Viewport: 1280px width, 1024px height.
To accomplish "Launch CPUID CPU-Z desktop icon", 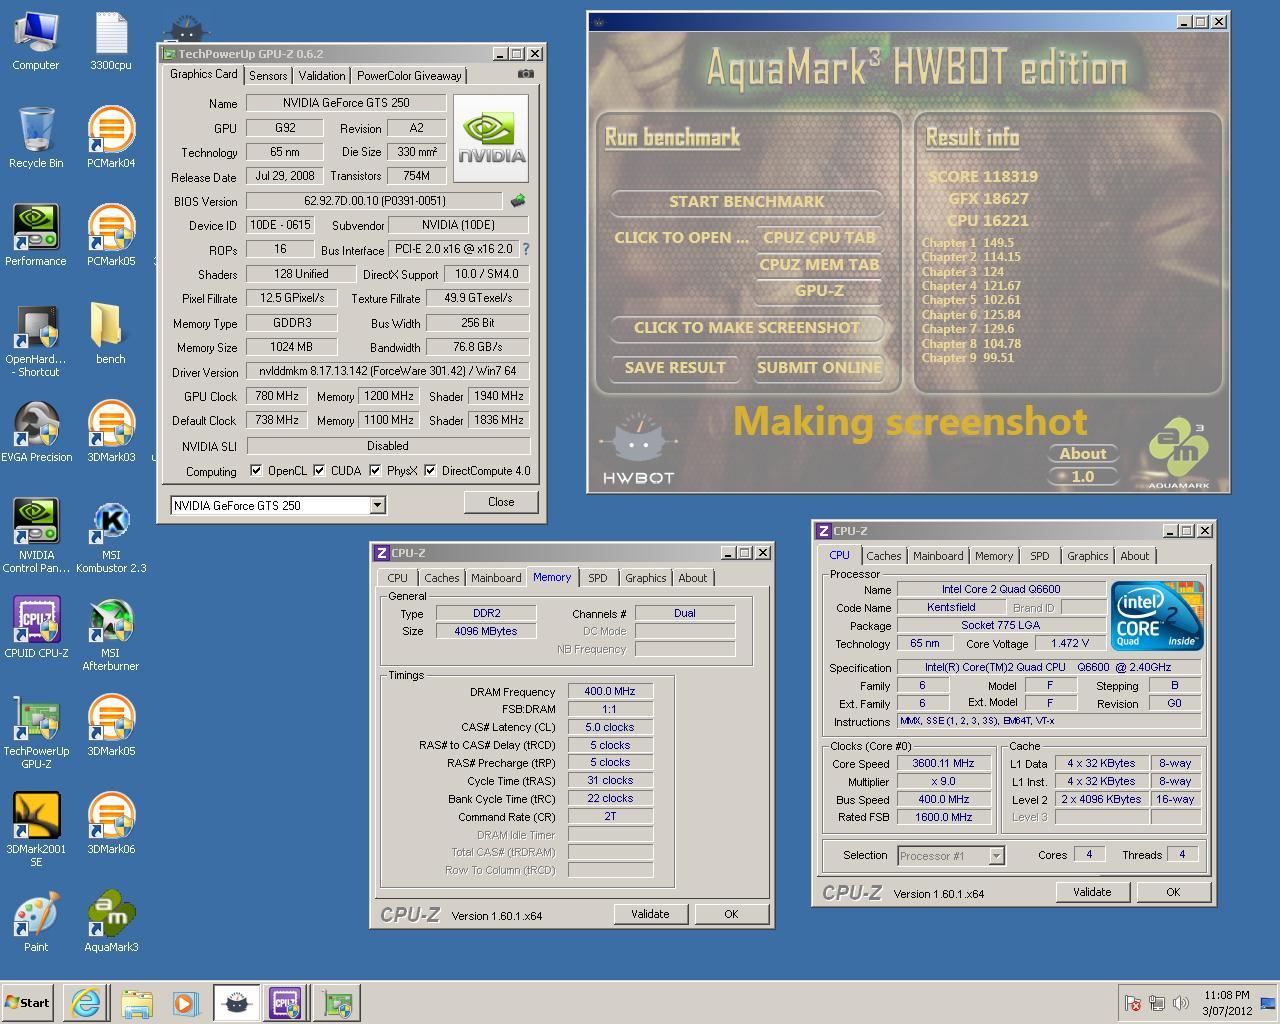I will click(36, 628).
